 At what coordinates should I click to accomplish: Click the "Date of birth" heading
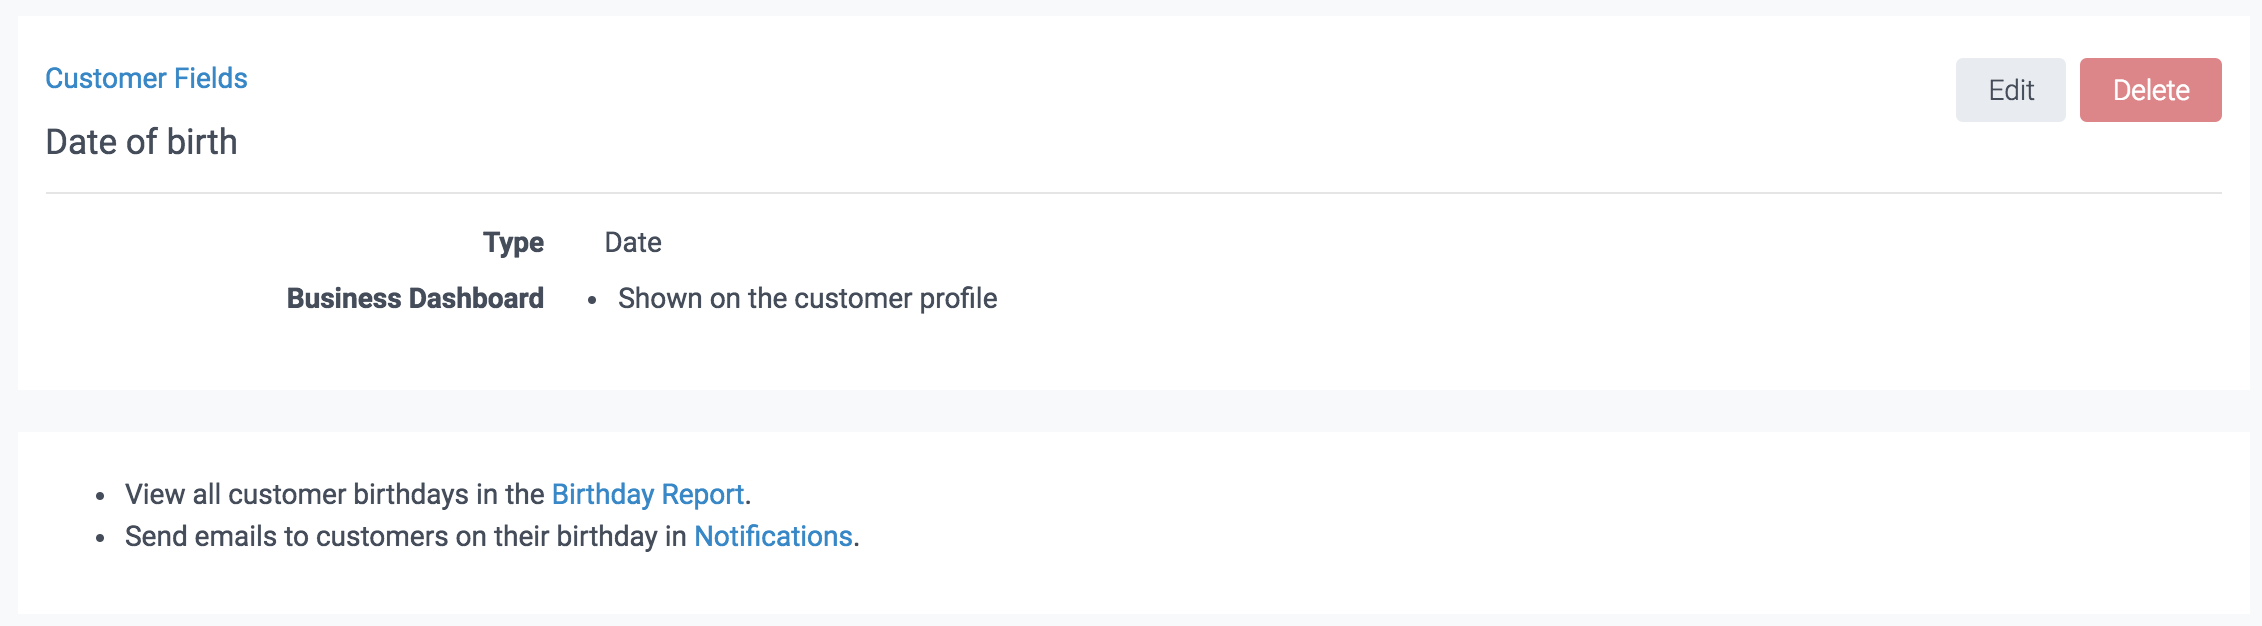pyautogui.click(x=141, y=142)
